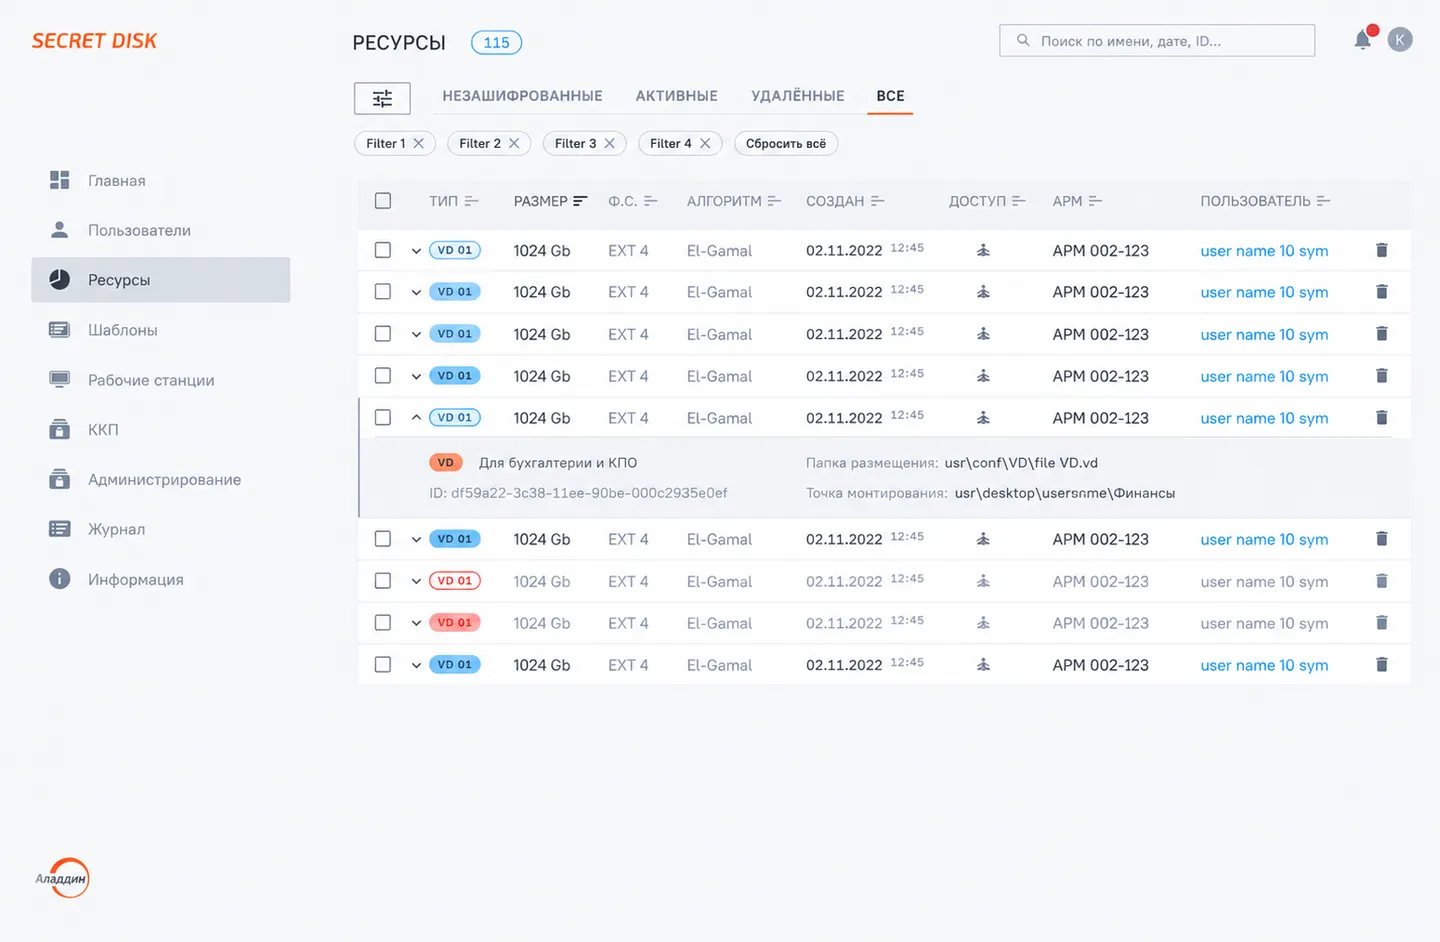Click the Пользователи person icon in sidebar
This screenshot has height=942, width=1440.
(x=60, y=230)
